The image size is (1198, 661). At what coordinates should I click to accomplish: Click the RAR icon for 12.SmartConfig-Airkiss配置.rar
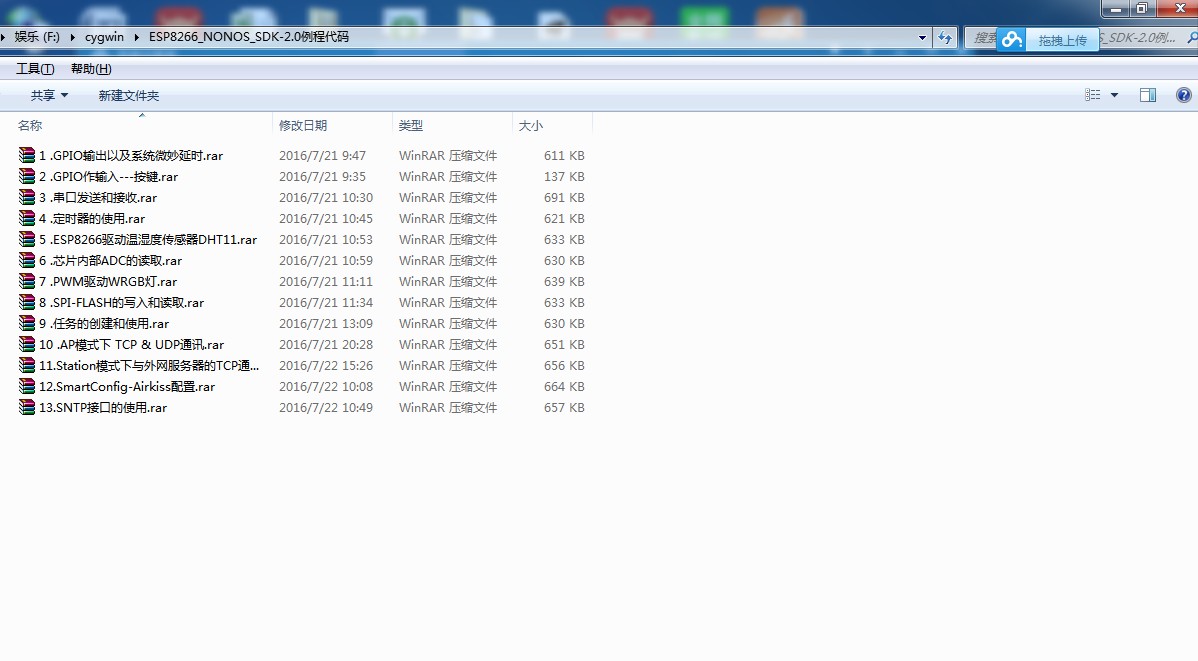(x=28, y=387)
